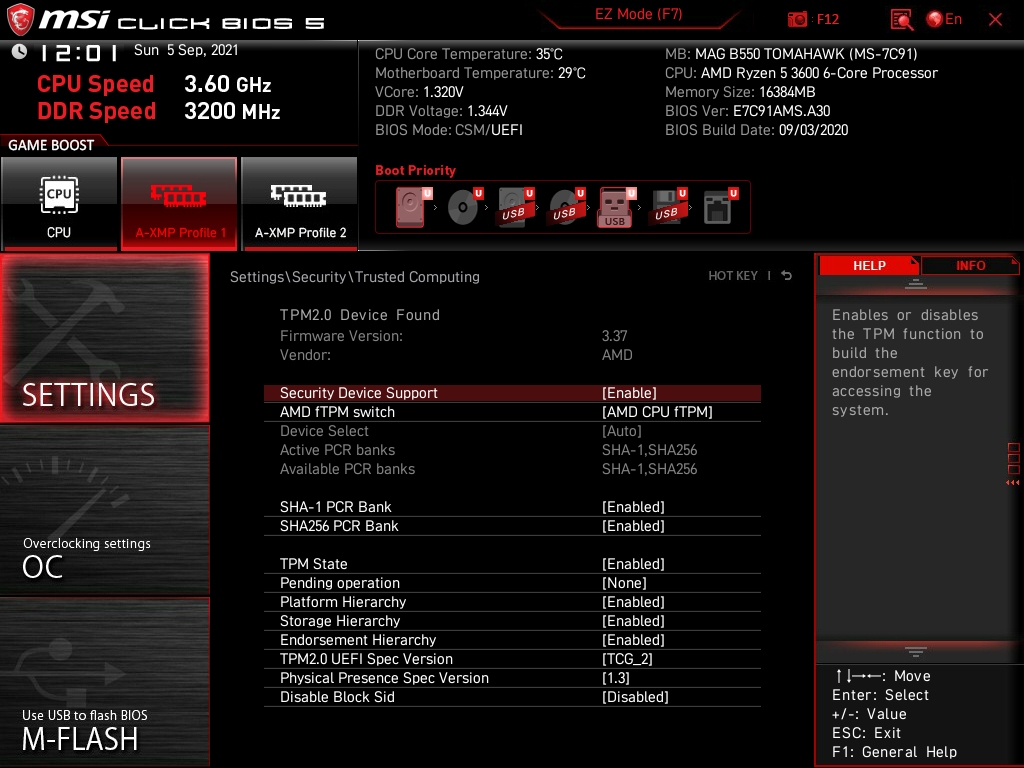The height and width of the screenshot is (768, 1024).
Task: Click the CPU Core Temperature reading
Action: click(x=469, y=54)
